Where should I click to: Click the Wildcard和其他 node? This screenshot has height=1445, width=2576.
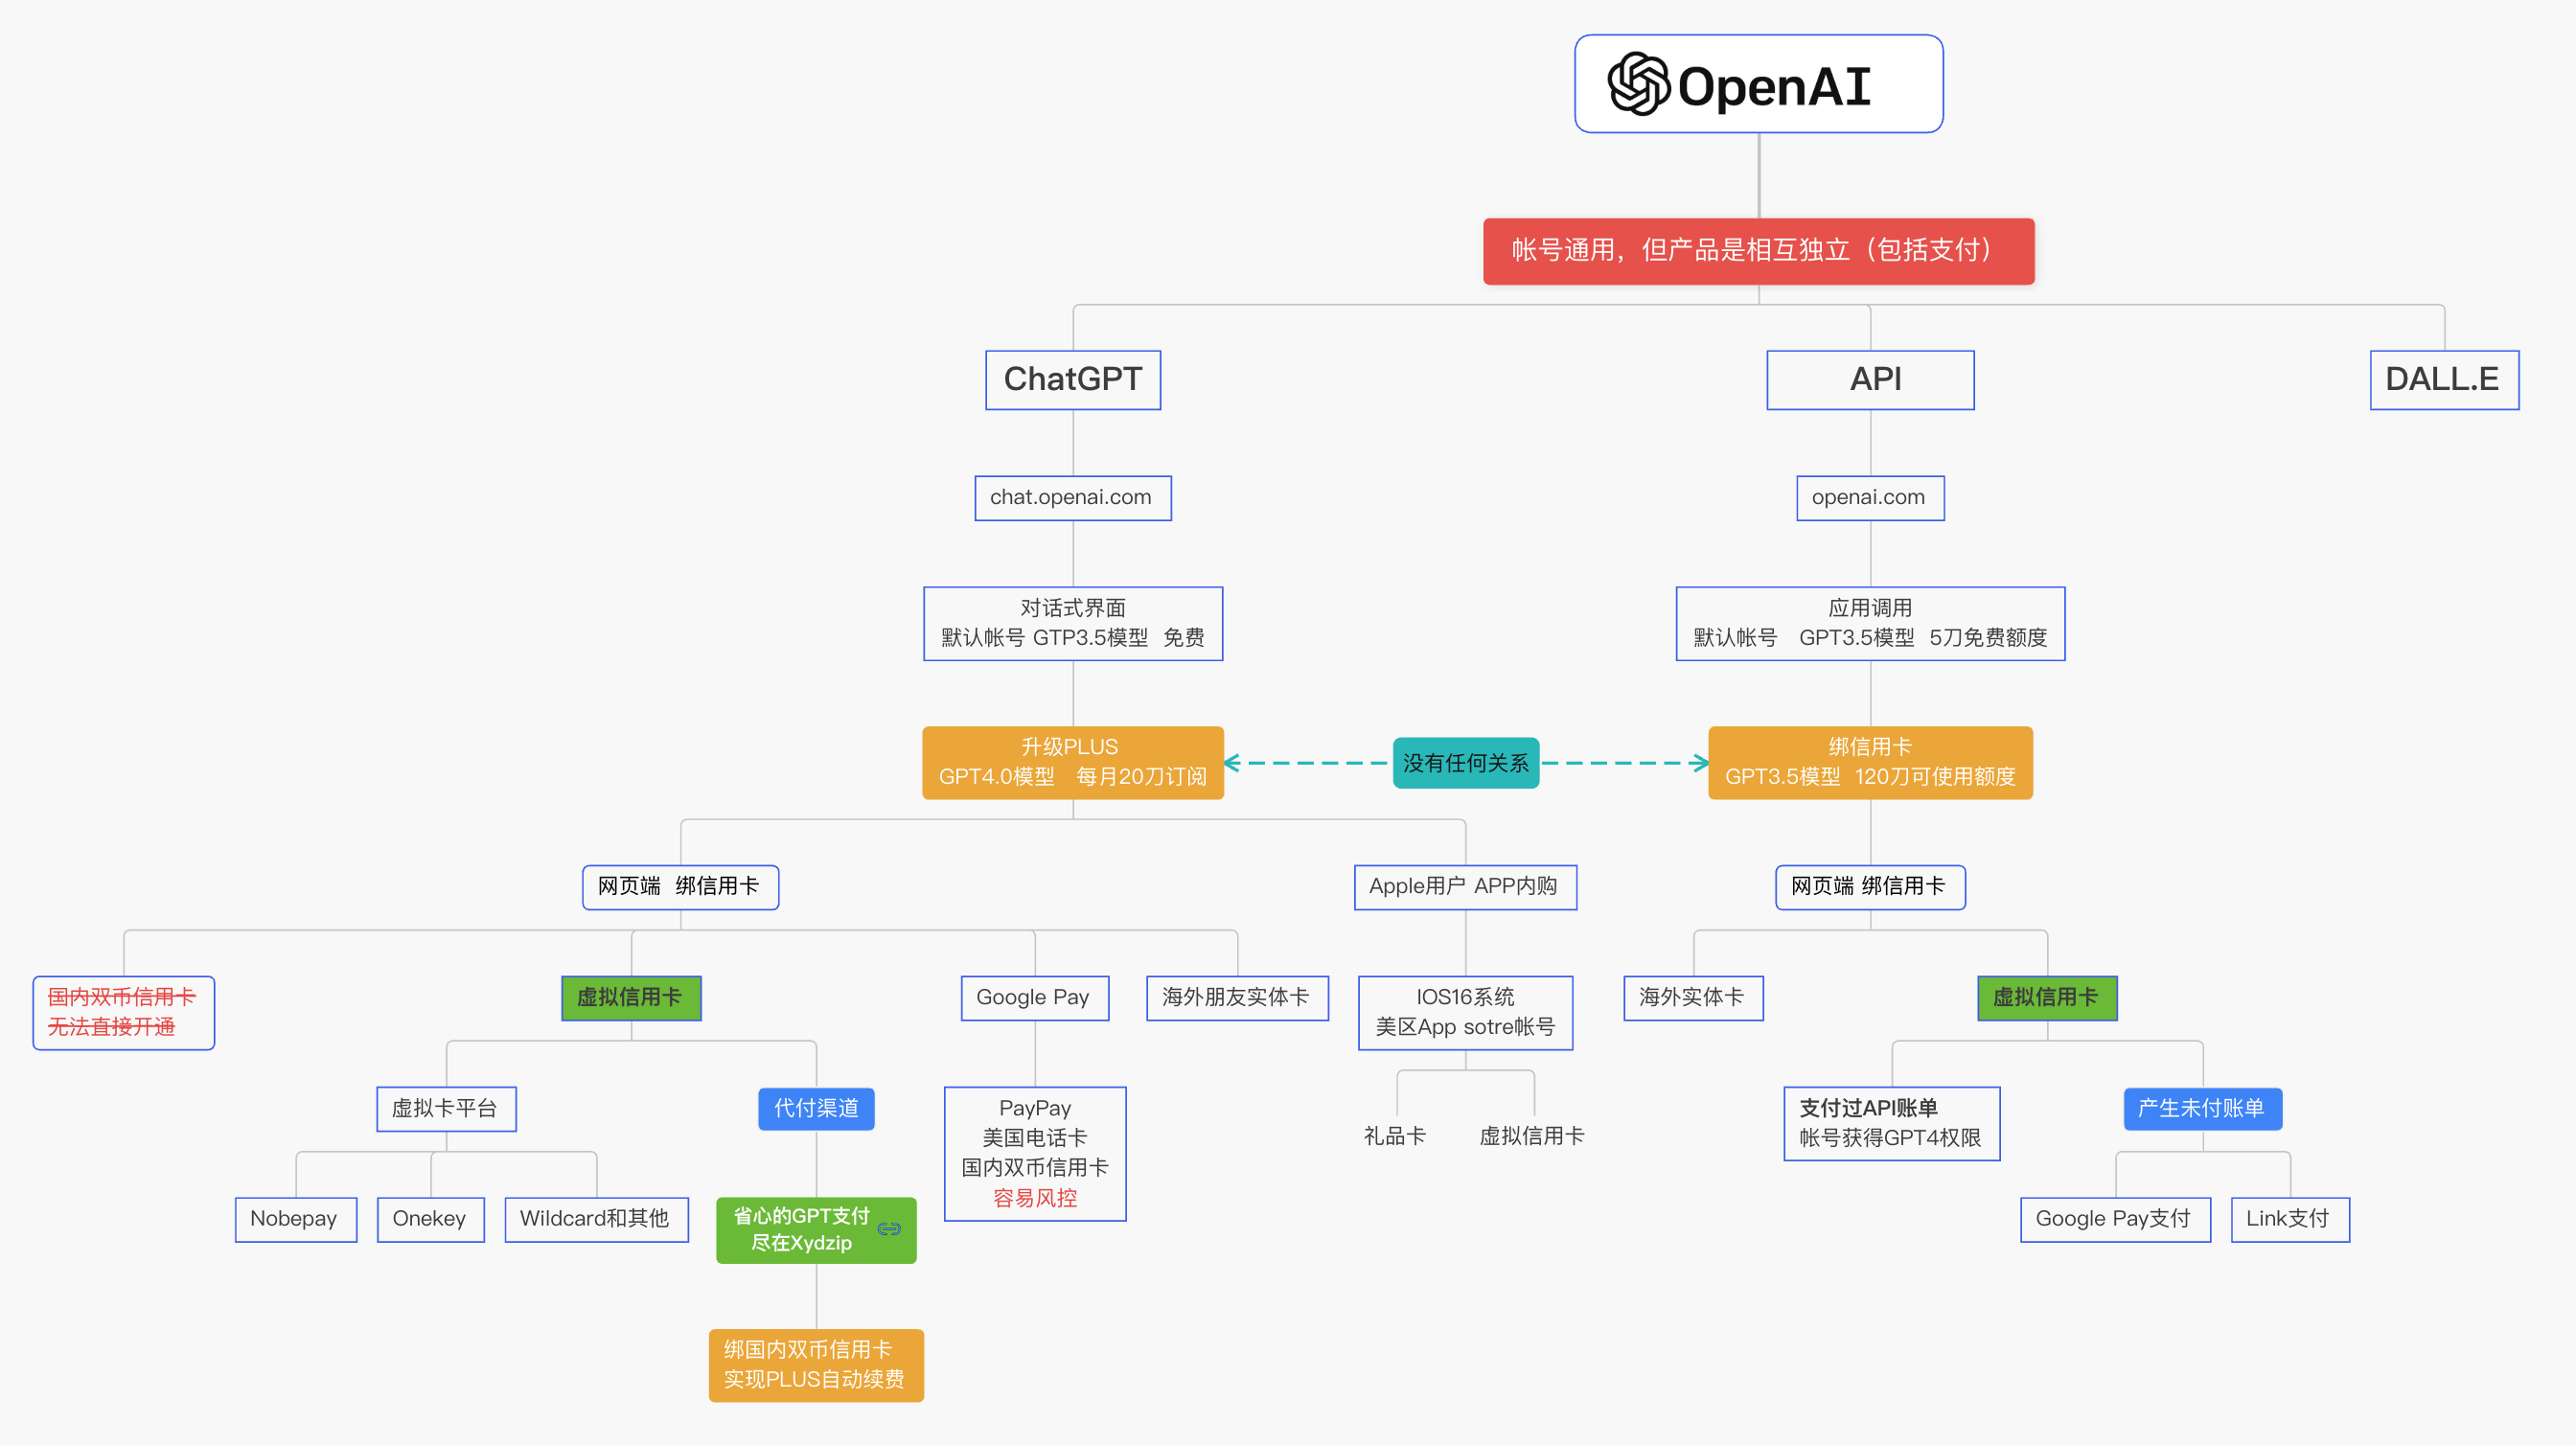596,1219
